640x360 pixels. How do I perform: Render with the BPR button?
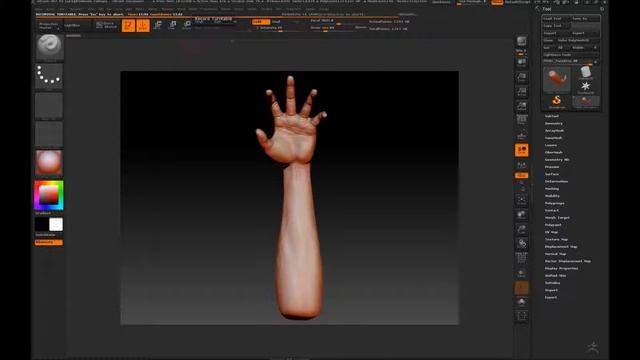click(x=521, y=42)
